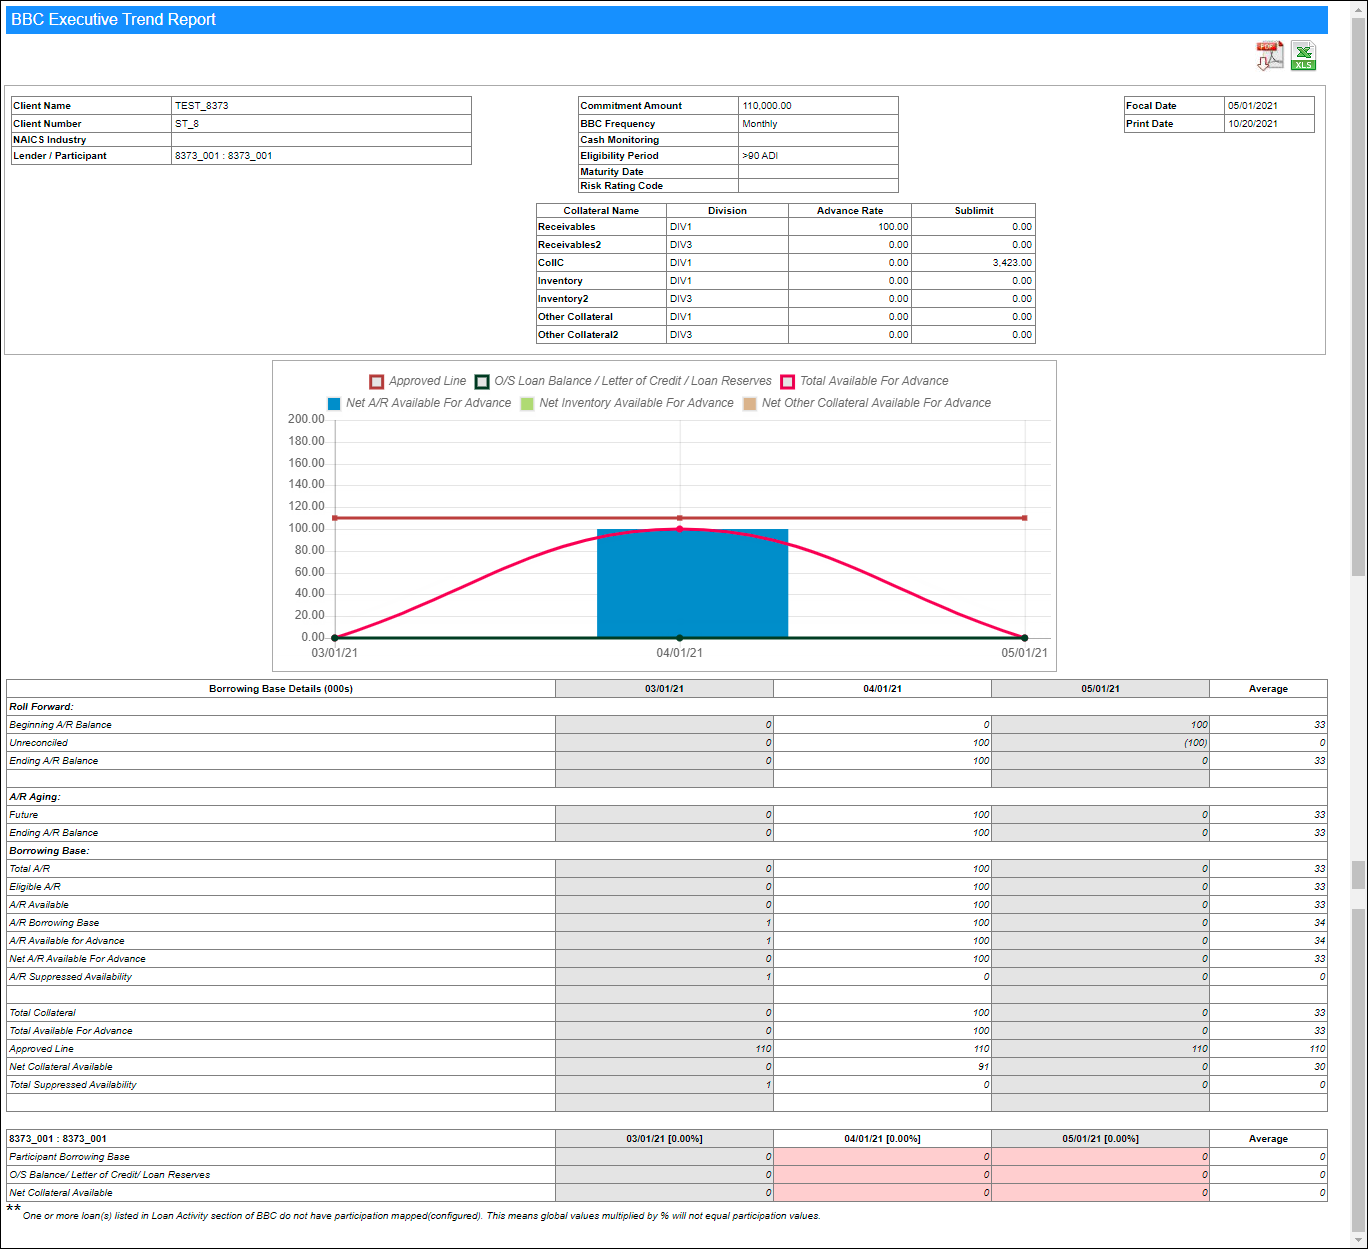This screenshot has height=1249, width=1368.
Task: Toggle the Approved Line legend marker
Action: (x=377, y=382)
